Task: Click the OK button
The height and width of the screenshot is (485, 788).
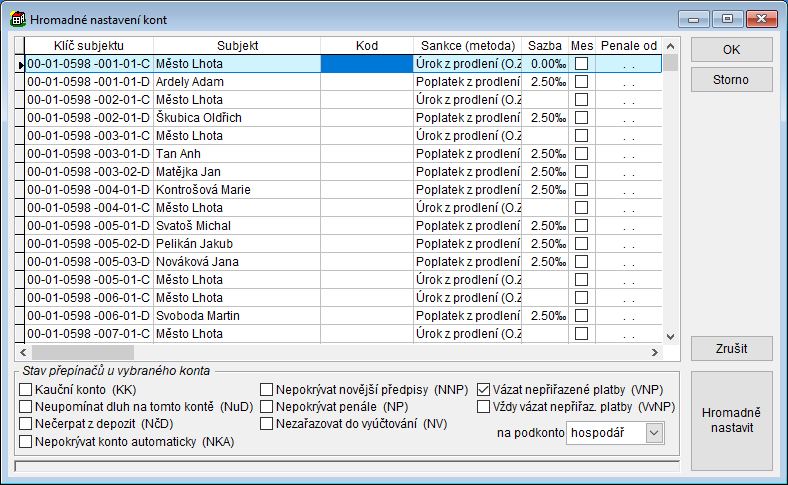Action: [x=731, y=50]
